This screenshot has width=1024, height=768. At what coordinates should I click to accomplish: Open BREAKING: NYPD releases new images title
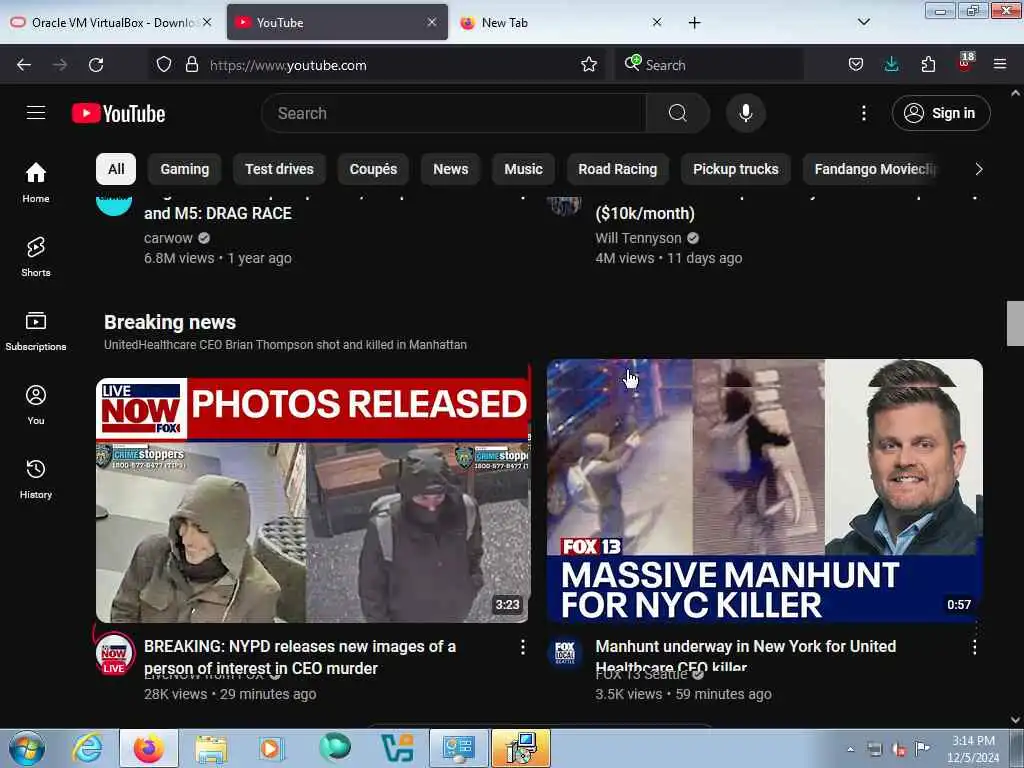[x=300, y=657]
